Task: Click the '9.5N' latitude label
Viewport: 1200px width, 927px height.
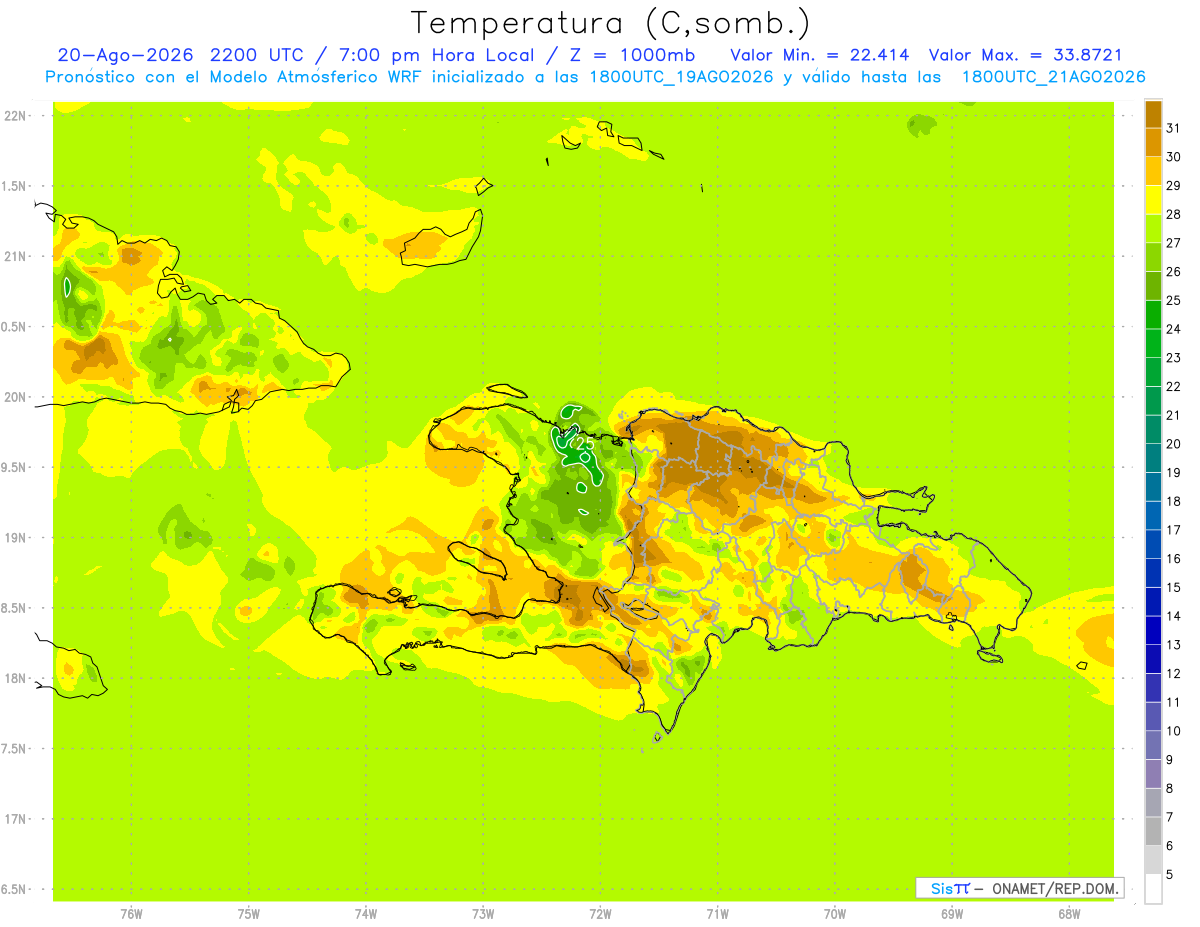Action: point(14,467)
